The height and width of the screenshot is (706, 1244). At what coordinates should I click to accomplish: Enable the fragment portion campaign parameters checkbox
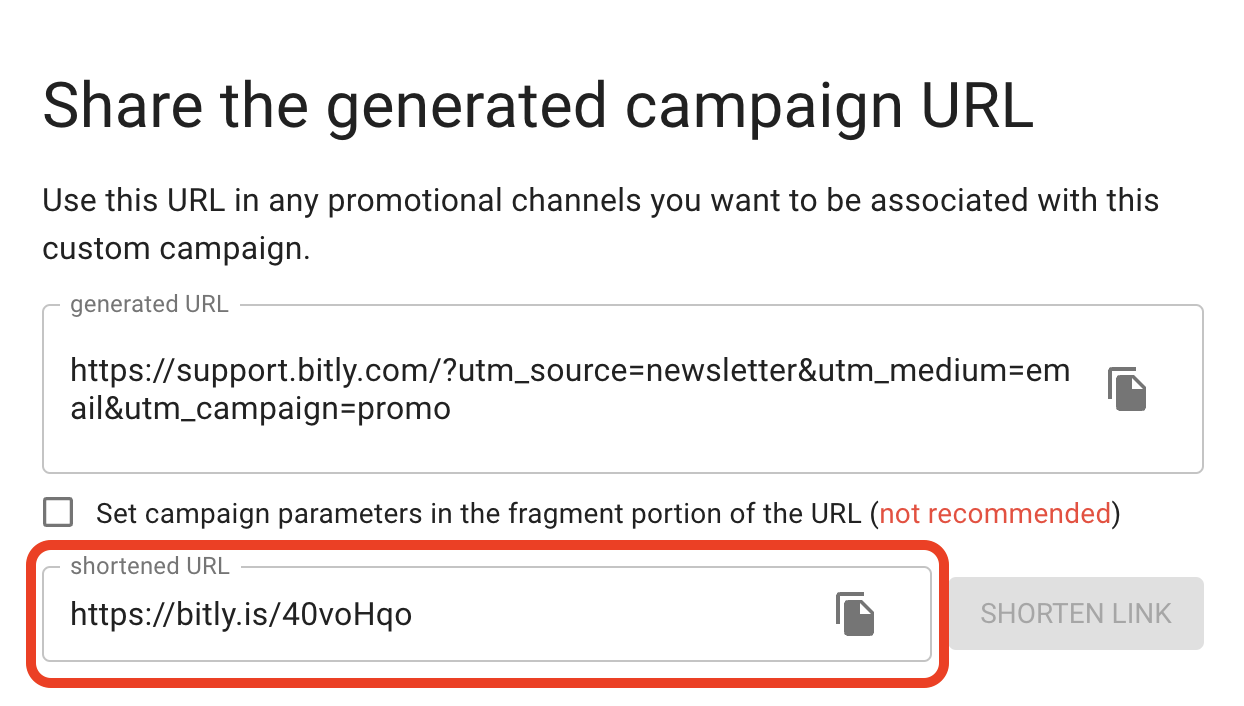tap(58, 513)
